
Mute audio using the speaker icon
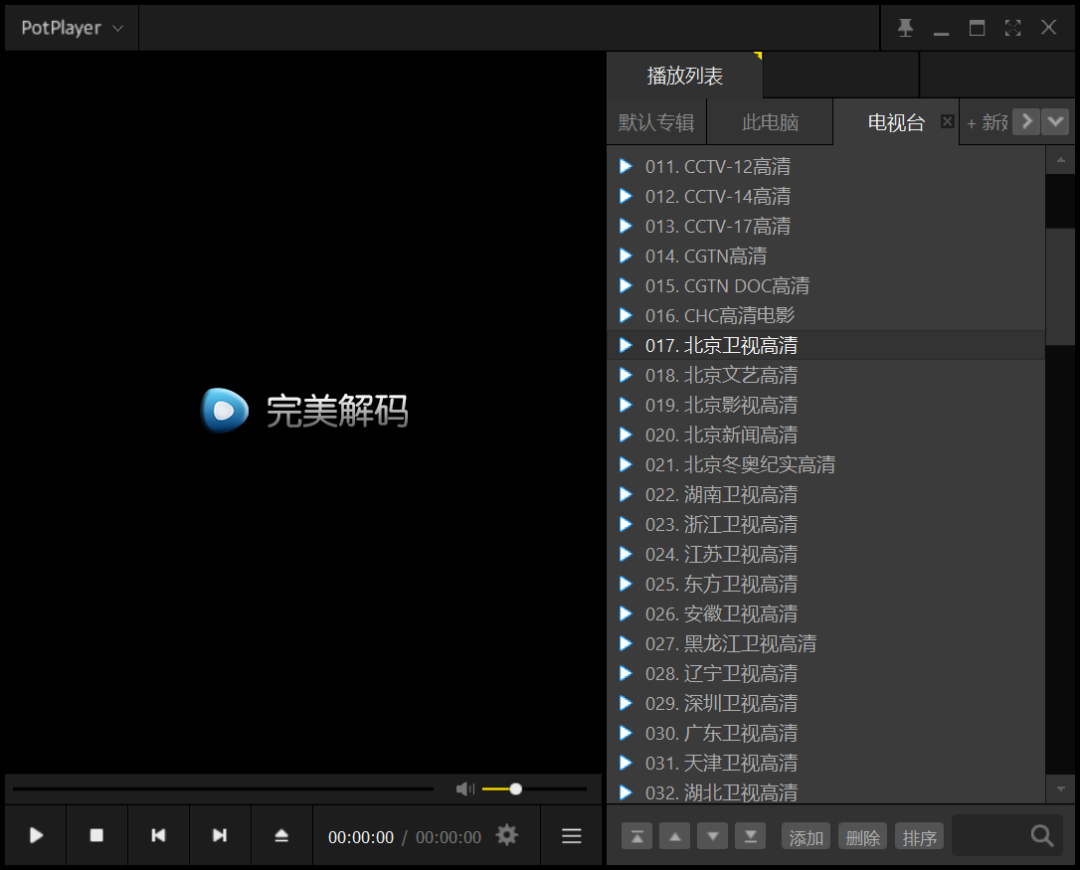[466, 789]
